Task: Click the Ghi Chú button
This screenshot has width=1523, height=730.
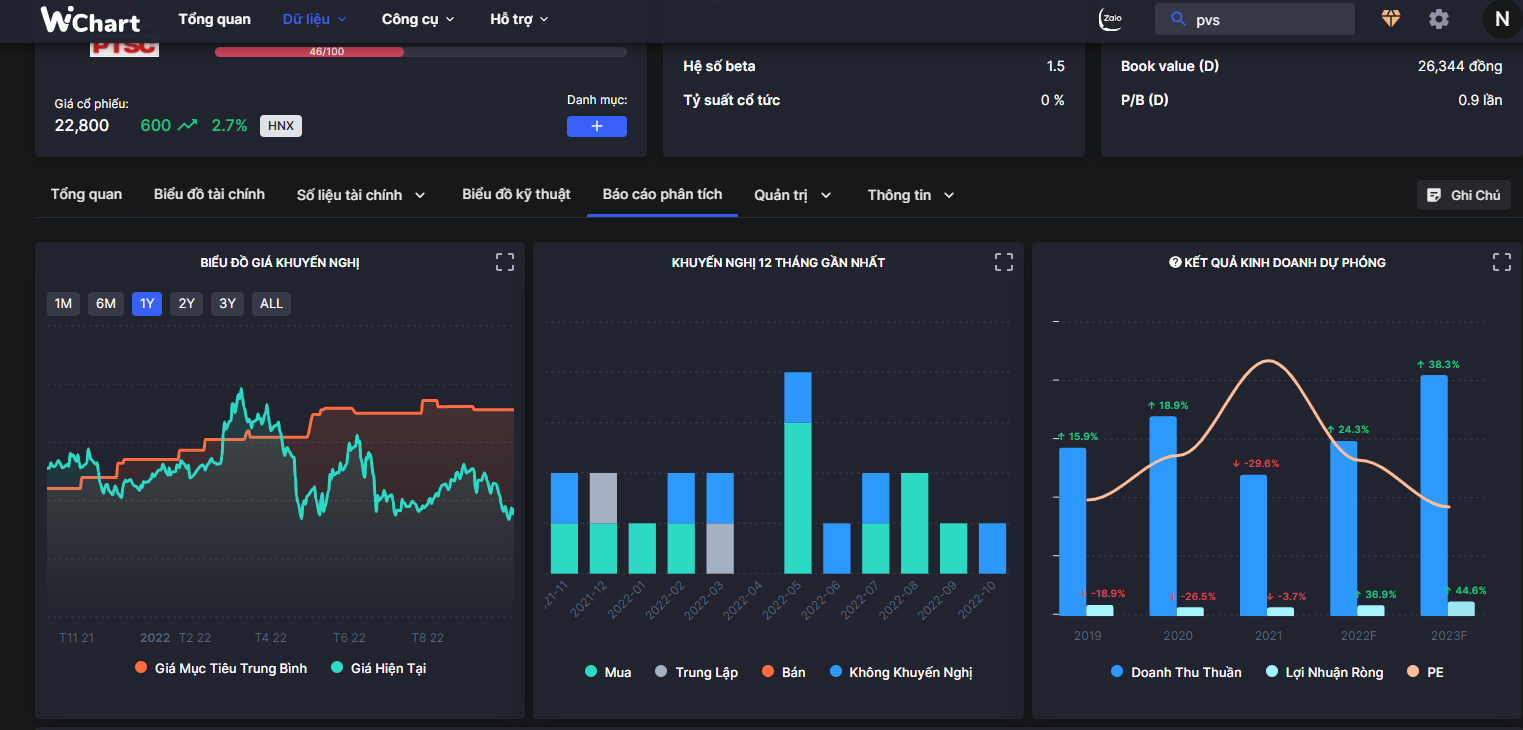Action: (x=1464, y=195)
